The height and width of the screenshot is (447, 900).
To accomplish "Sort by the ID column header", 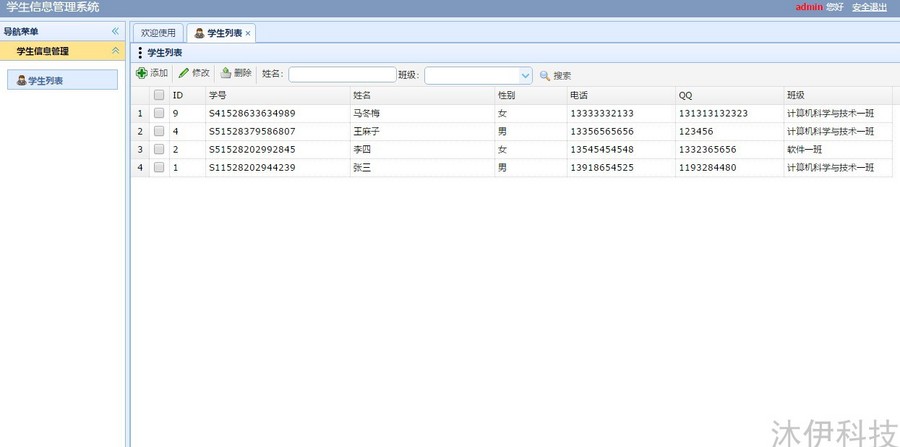I will coord(187,95).
